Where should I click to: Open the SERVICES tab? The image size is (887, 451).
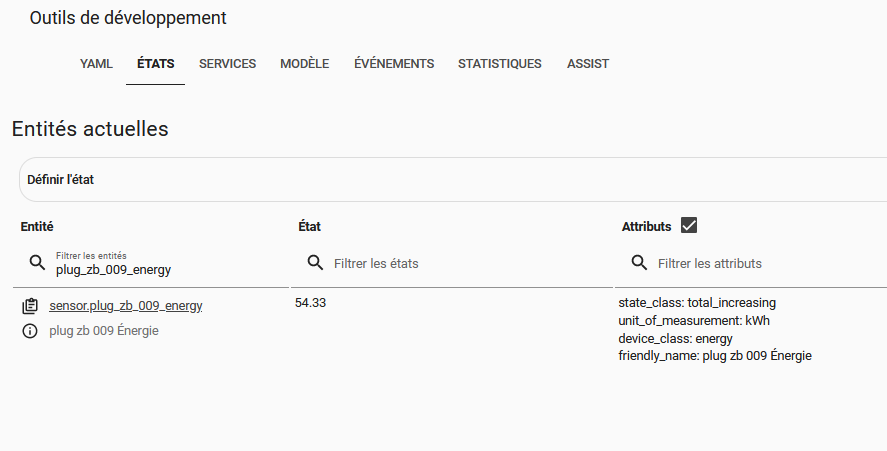click(x=227, y=64)
